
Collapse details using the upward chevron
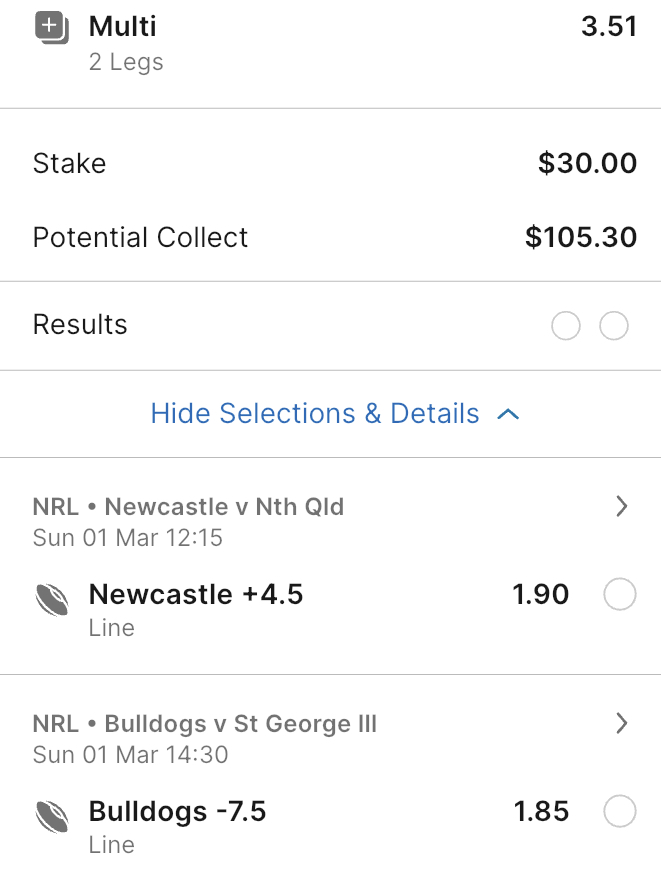click(508, 414)
